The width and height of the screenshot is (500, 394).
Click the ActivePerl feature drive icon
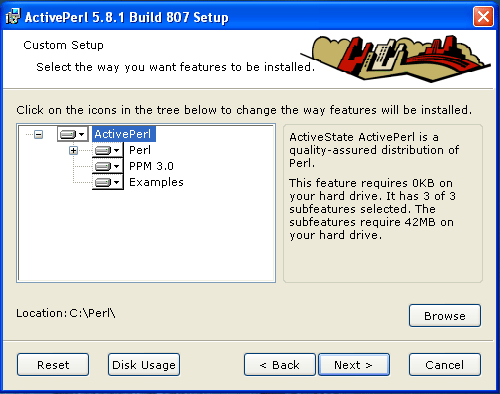point(68,134)
